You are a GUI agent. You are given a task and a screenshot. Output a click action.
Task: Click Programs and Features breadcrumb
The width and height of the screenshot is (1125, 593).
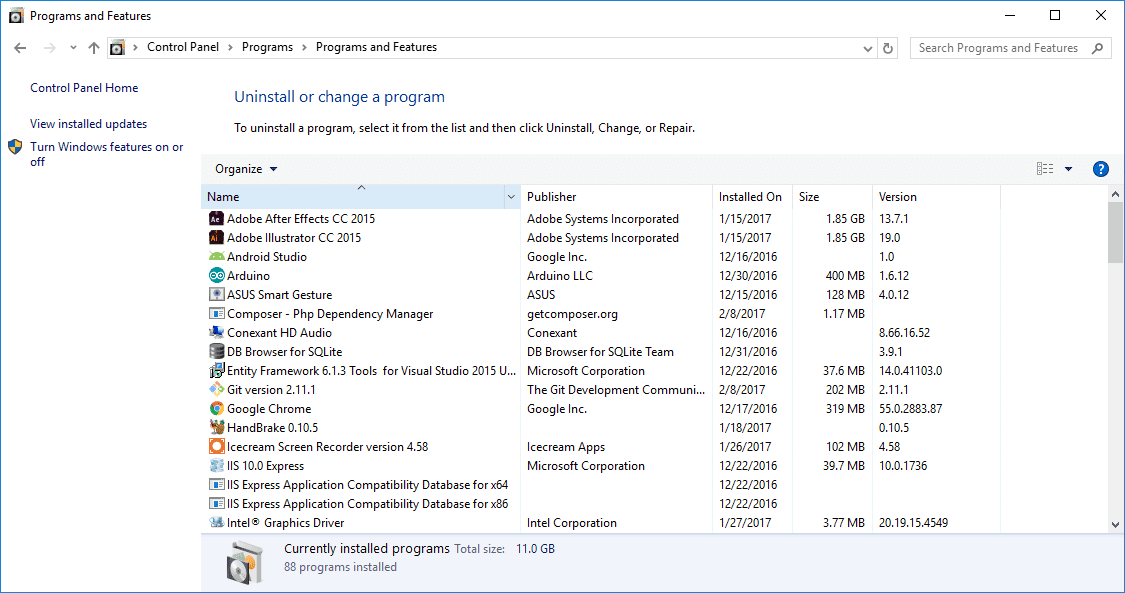click(x=376, y=47)
